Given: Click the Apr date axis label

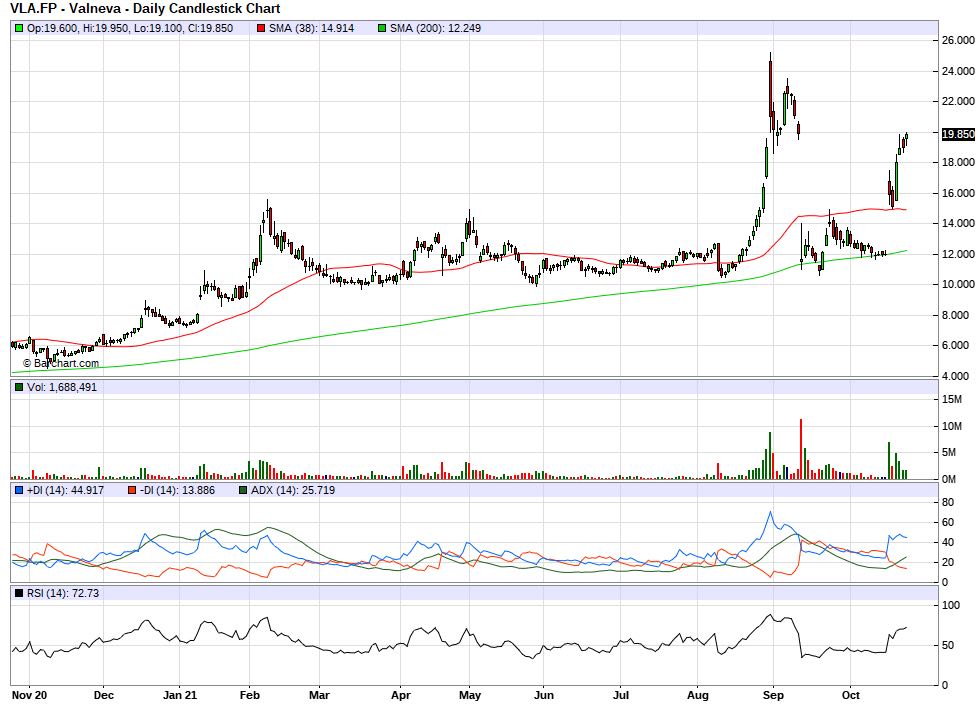Looking at the screenshot, I should click(401, 695).
